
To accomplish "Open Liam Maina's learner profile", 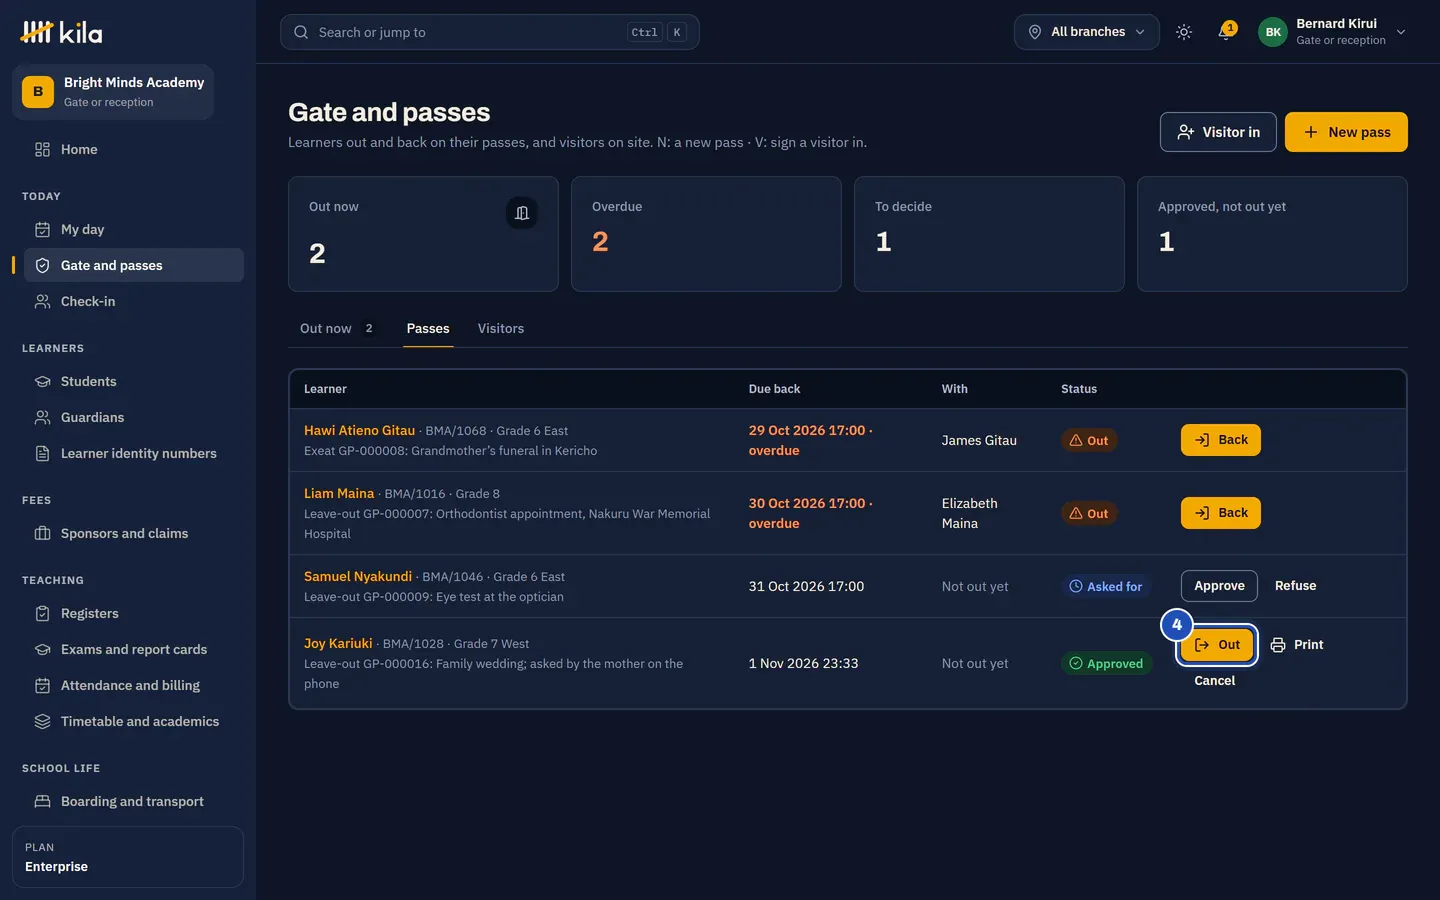I will point(339,493).
